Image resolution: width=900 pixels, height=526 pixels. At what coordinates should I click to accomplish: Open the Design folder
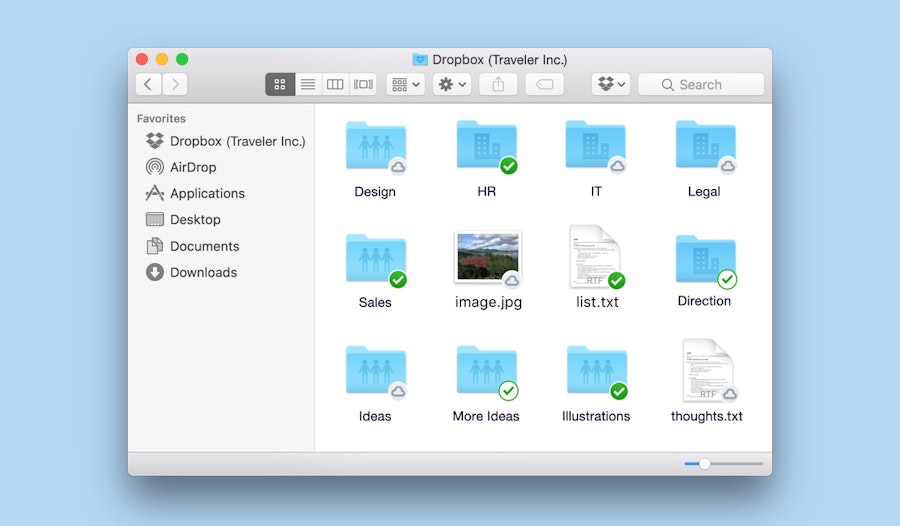[375, 146]
